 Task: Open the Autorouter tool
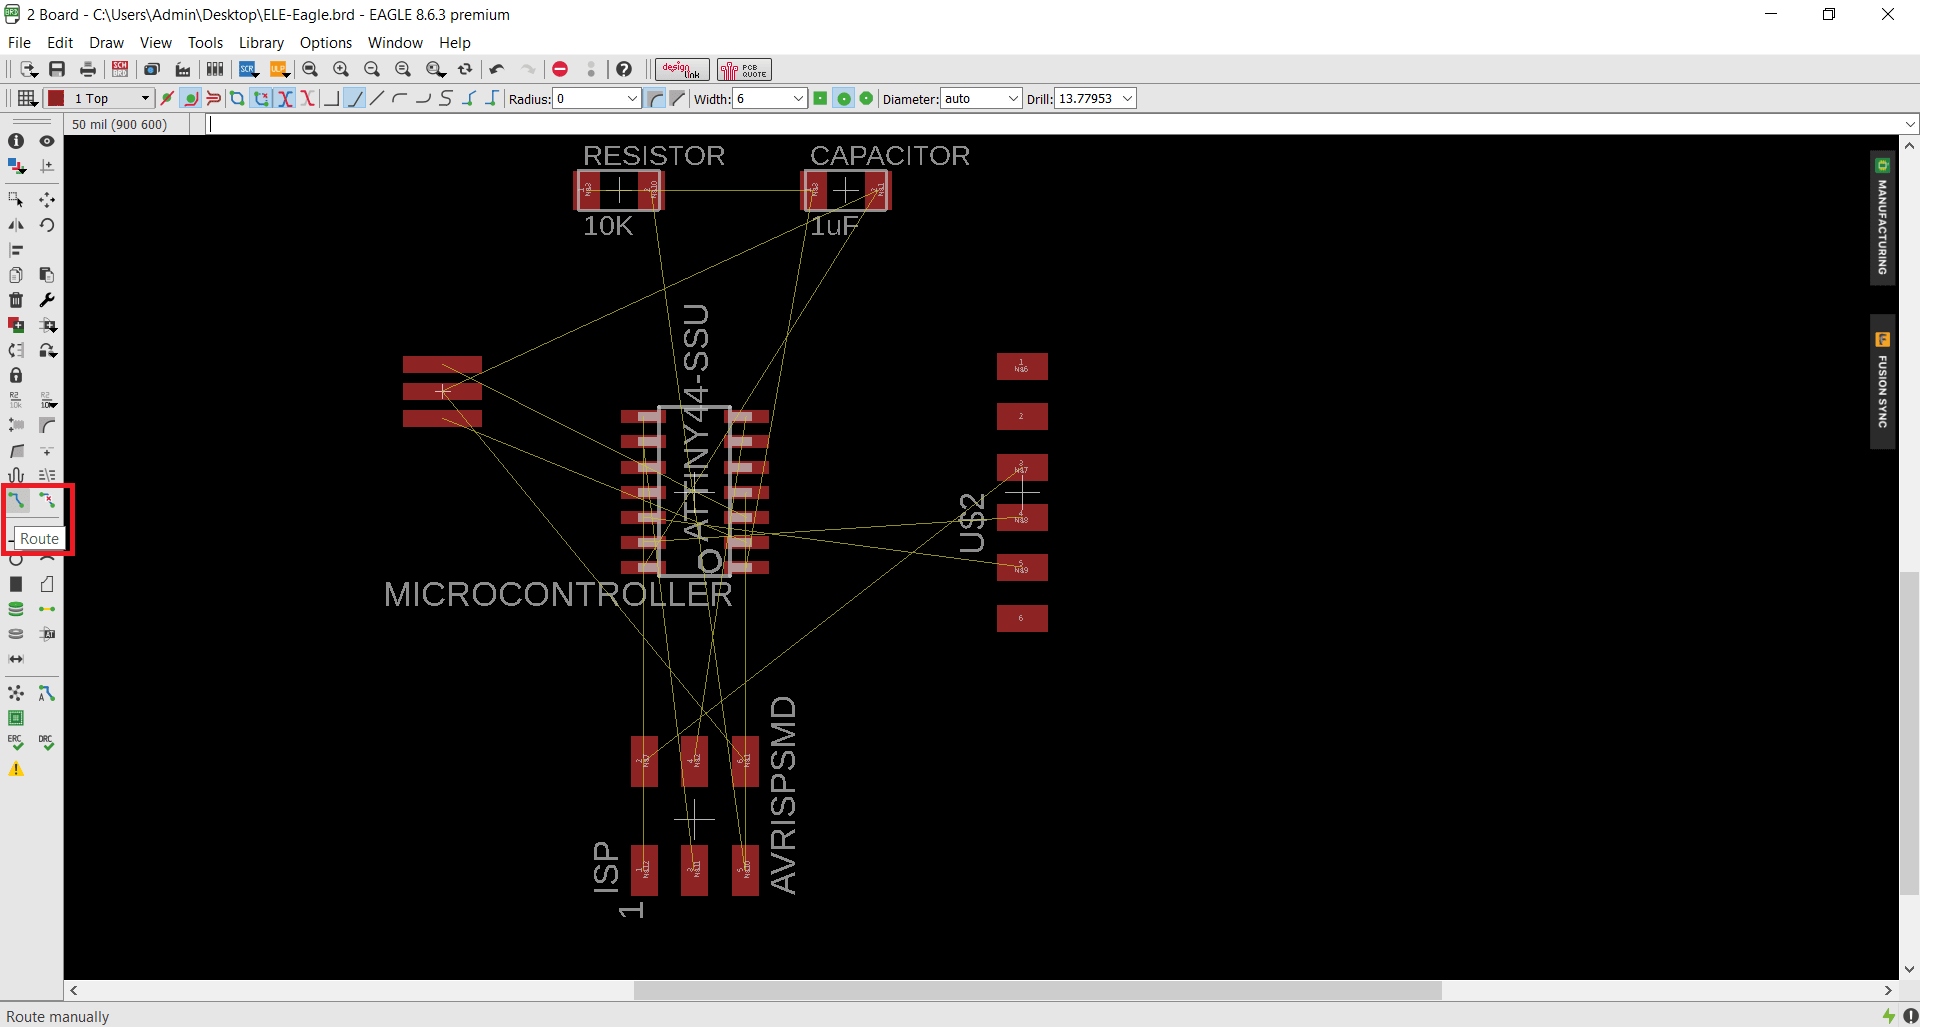[x=47, y=693]
